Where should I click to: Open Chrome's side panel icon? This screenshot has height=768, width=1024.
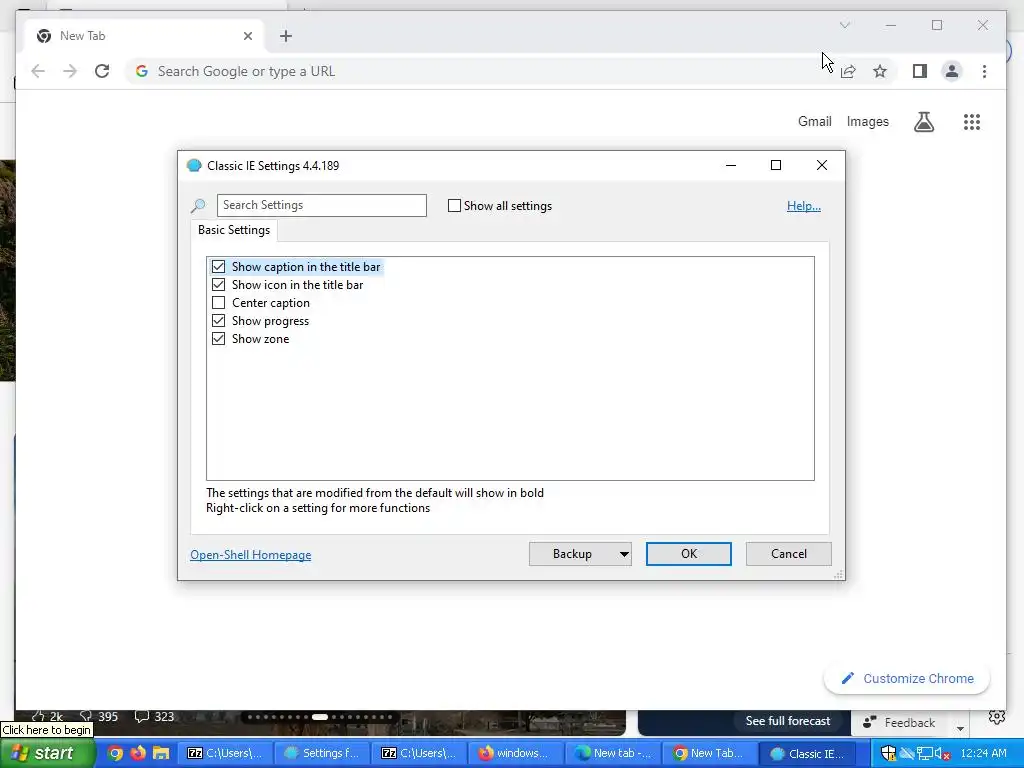coord(920,71)
